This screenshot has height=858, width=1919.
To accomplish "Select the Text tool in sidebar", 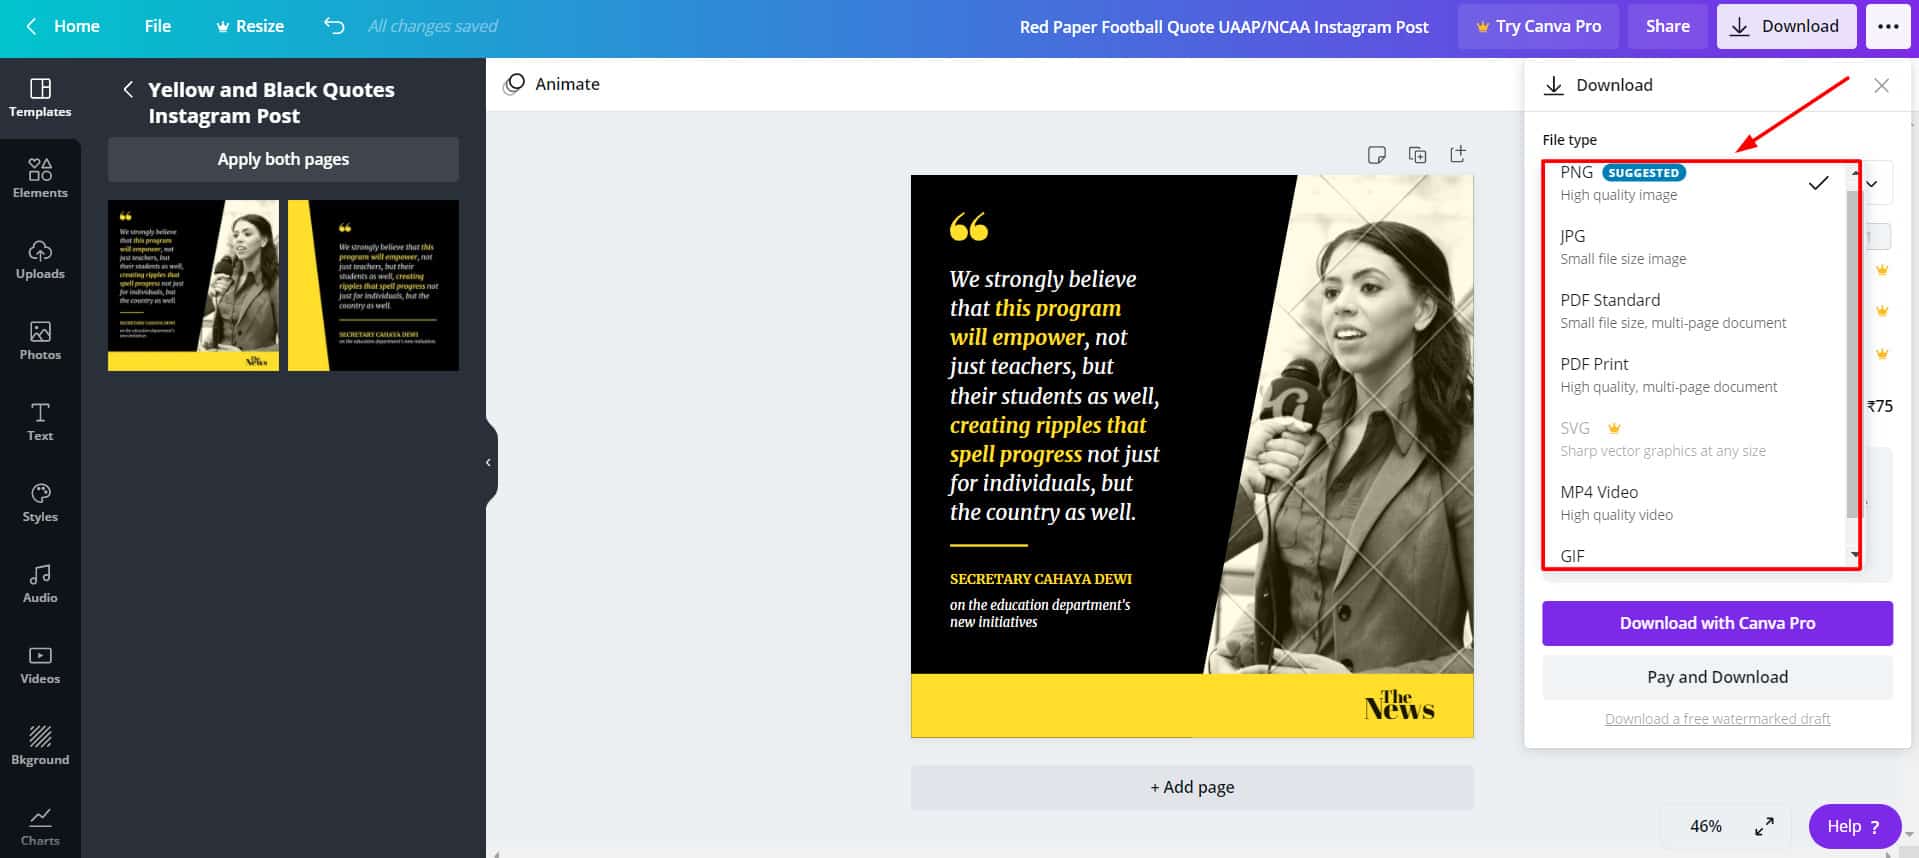I will pos(40,421).
